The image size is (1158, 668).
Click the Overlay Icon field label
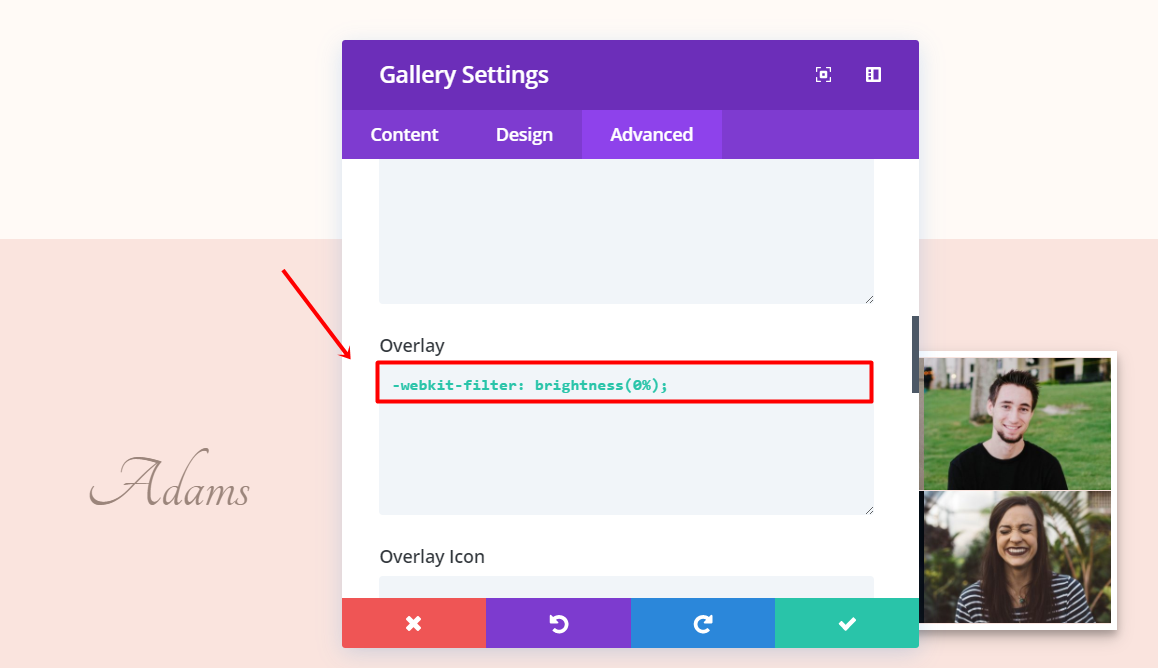tap(432, 557)
